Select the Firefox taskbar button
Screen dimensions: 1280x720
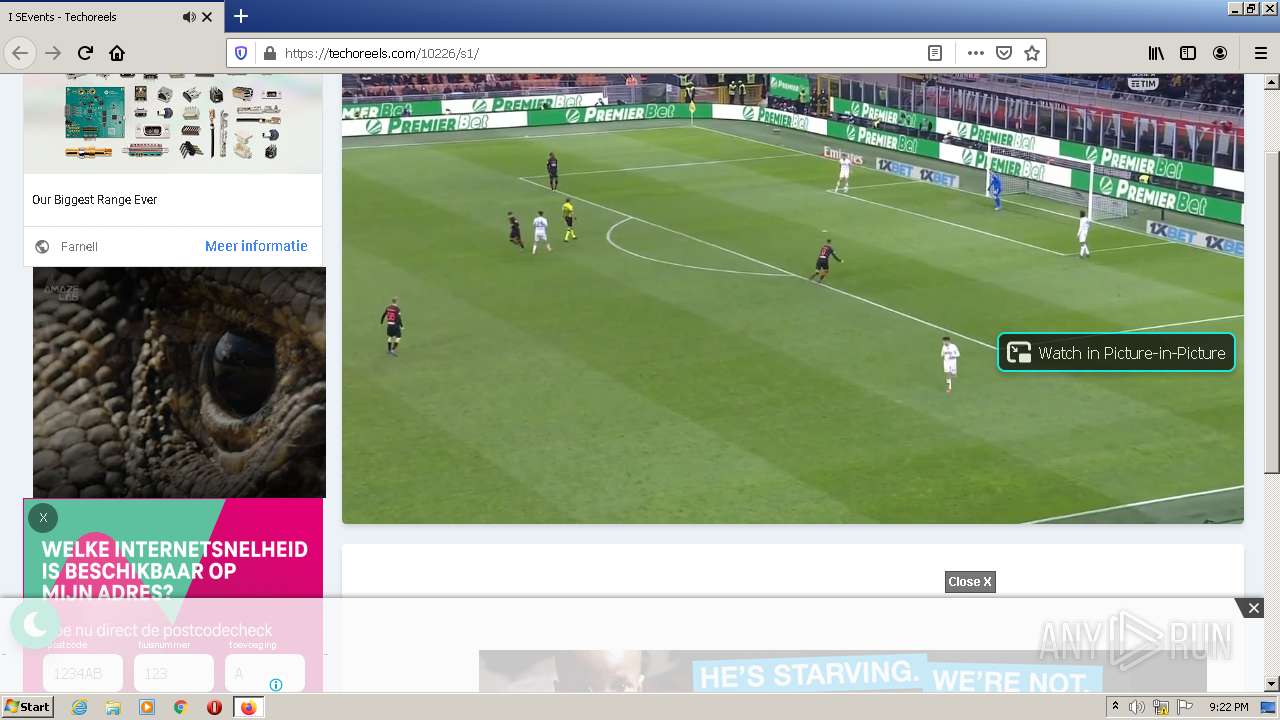pyautogui.click(x=248, y=707)
